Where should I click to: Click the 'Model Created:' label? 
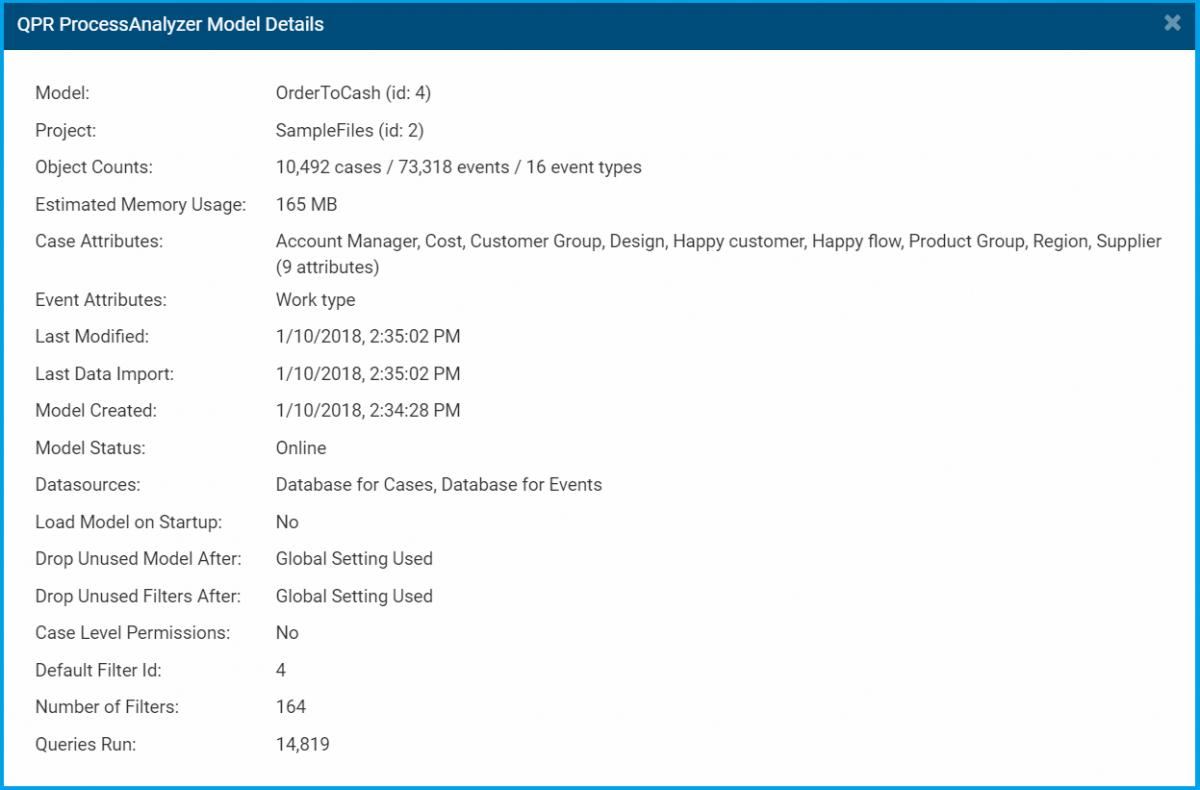(96, 410)
